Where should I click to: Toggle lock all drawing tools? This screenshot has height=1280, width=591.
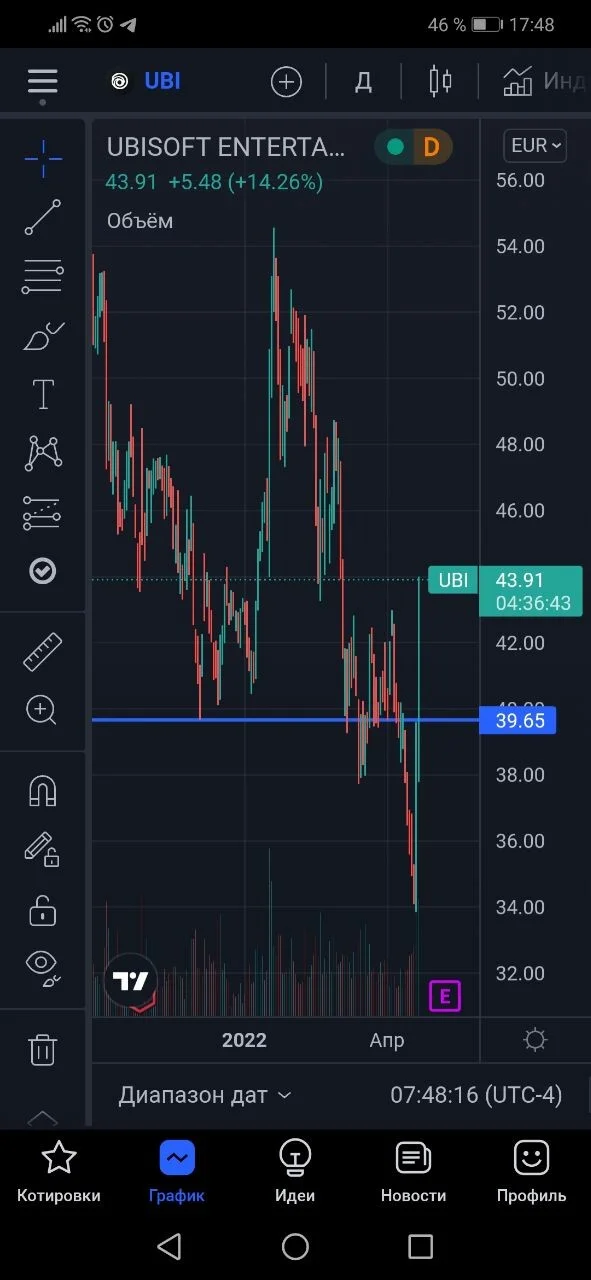click(x=42, y=910)
